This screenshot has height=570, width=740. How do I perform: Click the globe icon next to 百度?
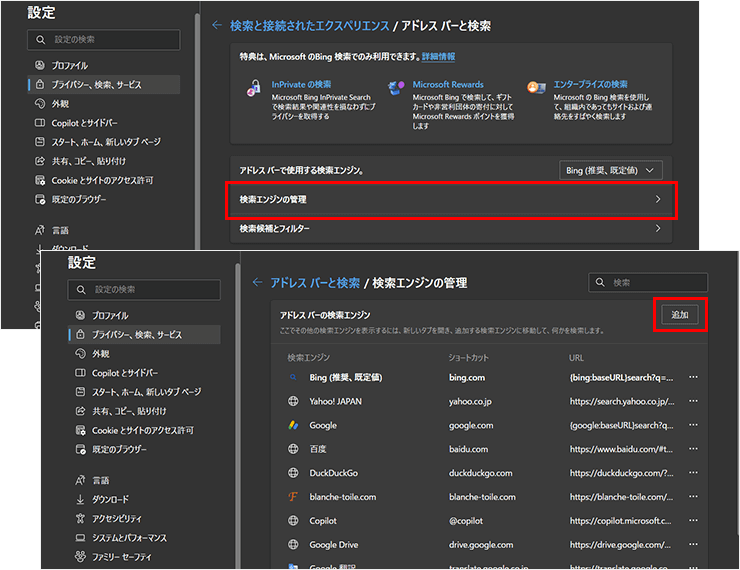tap(293, 449)
